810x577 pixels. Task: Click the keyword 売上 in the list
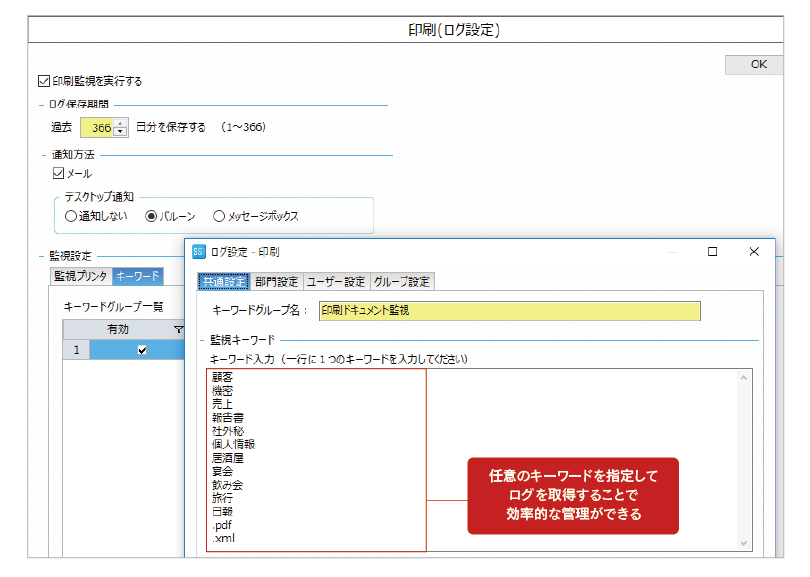tap(222, 404)
